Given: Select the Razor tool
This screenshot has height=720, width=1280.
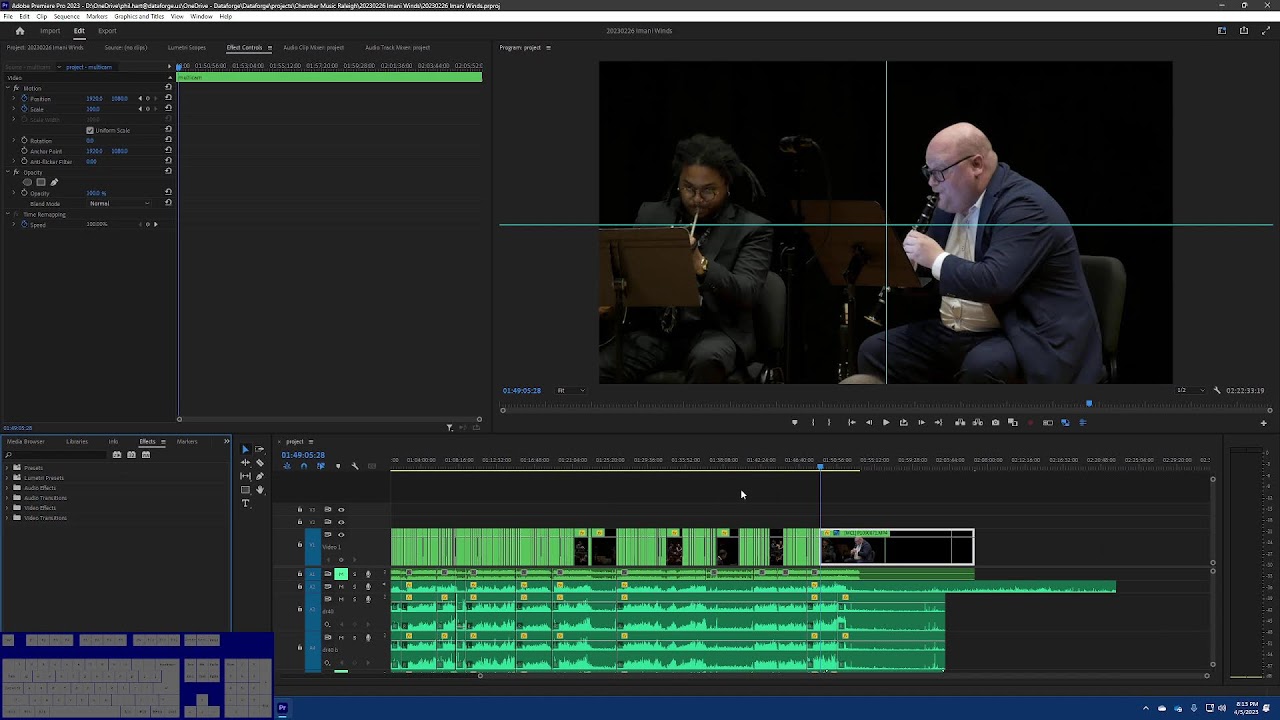Looking at the screenshot, I should tap(260, 463).
